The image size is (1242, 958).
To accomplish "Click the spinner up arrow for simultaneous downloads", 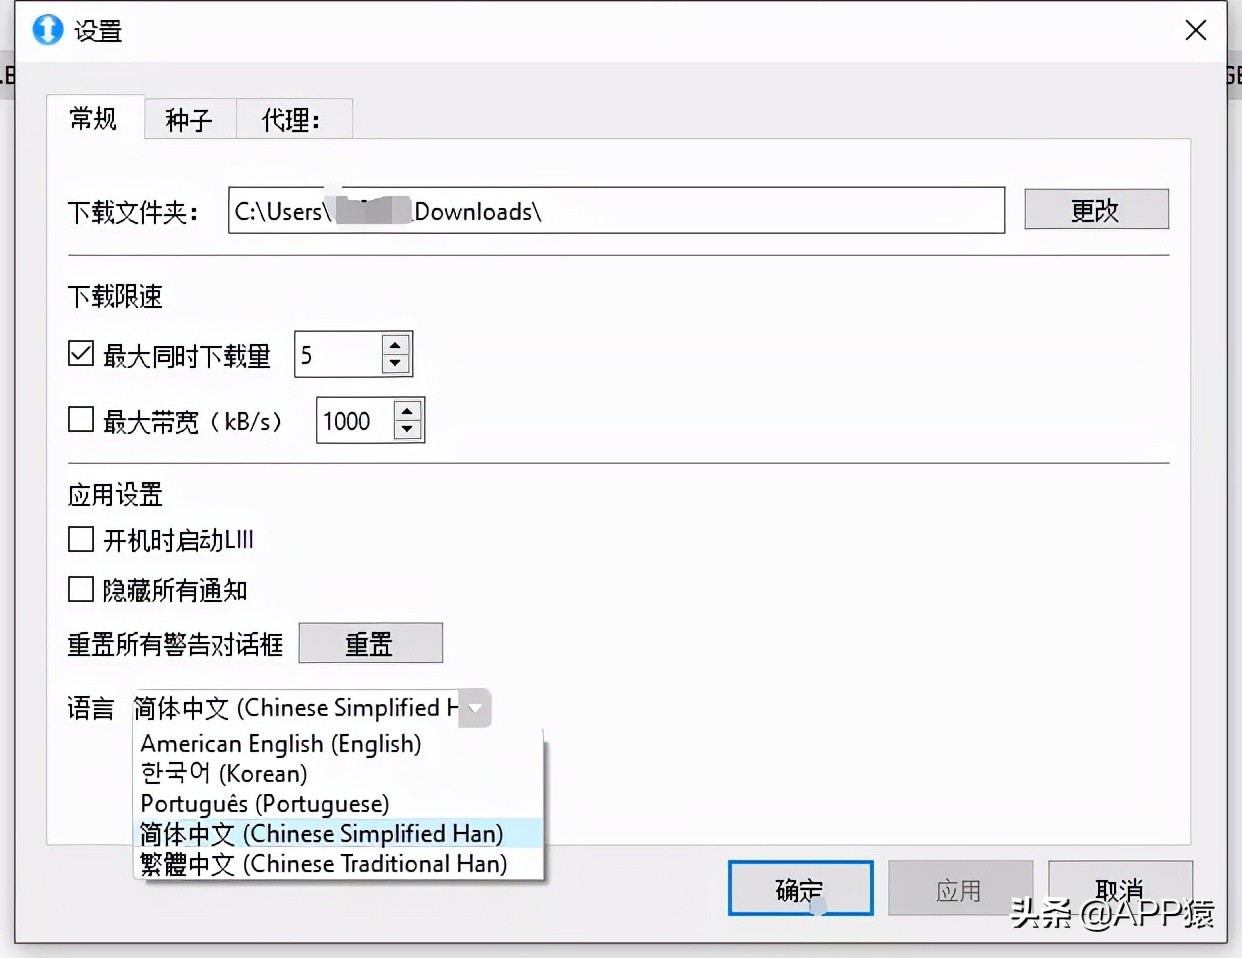I will tap(394, 343).
